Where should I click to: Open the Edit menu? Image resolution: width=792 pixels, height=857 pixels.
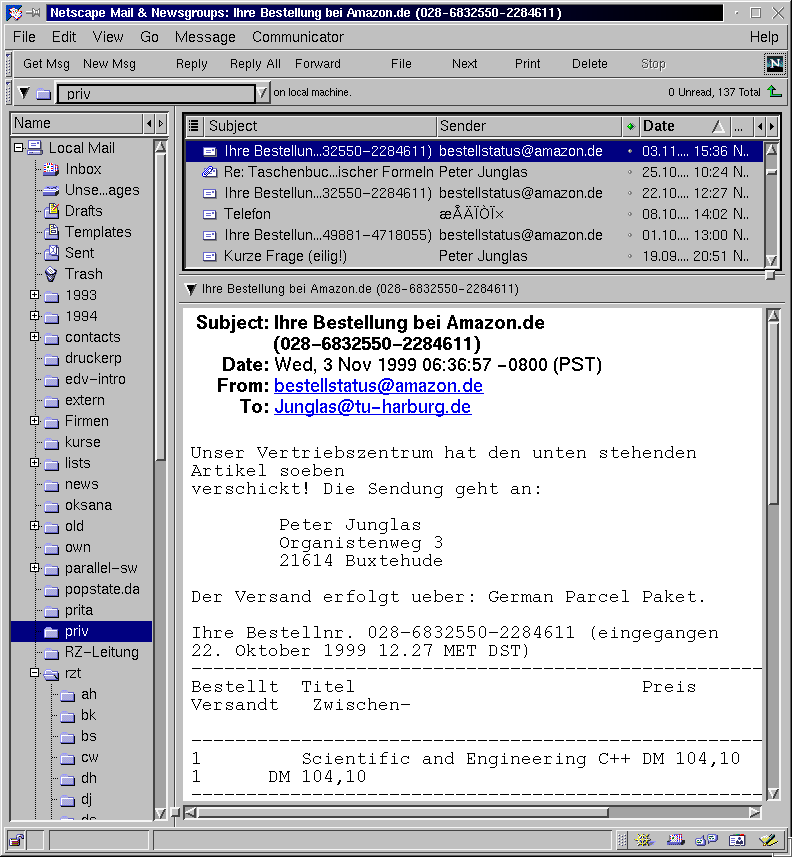(x=64, y=37)
